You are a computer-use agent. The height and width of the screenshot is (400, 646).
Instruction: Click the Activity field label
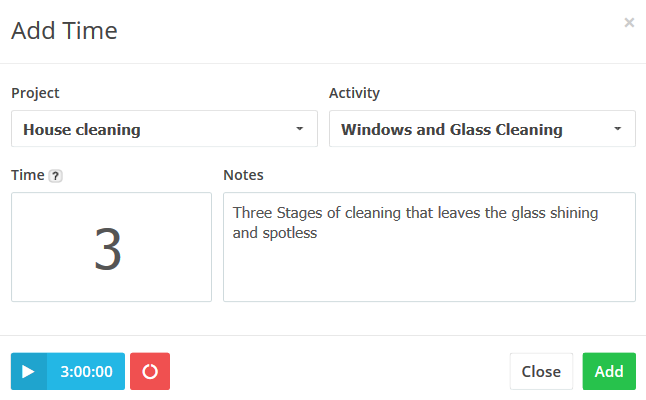[354, 93]
